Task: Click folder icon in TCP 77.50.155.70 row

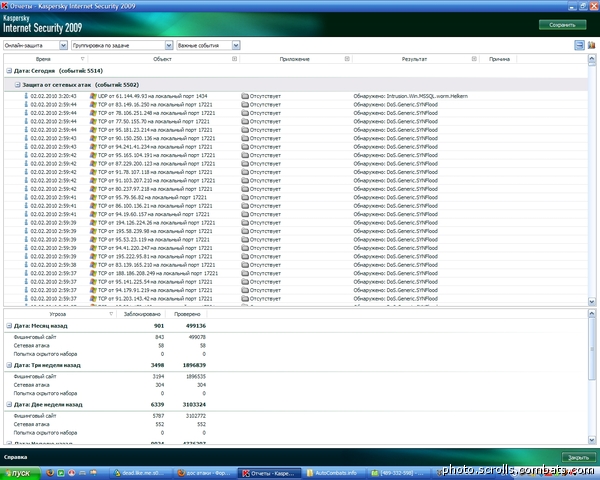Action: point(245,121)
